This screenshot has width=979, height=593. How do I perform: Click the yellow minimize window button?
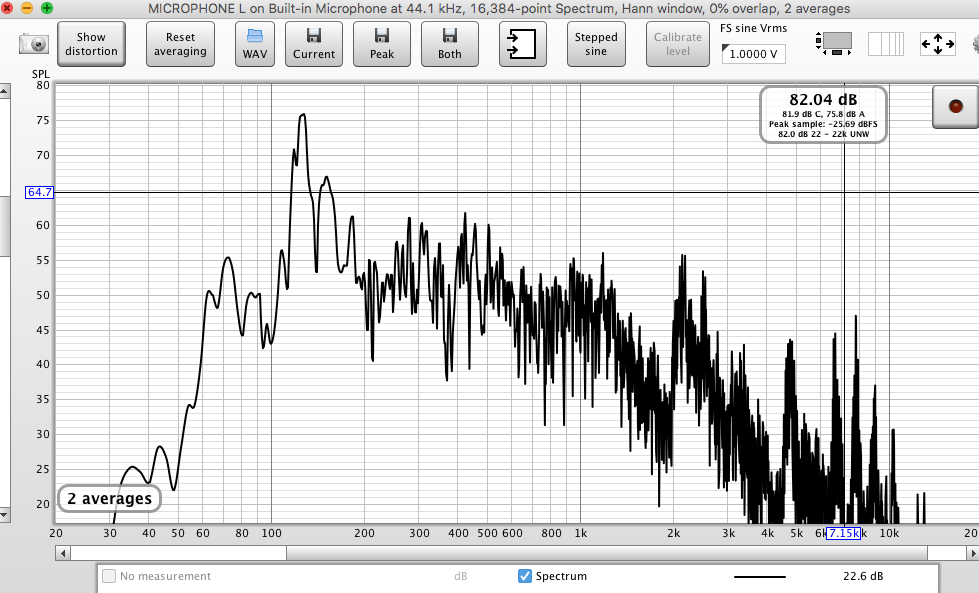[27, 8]
